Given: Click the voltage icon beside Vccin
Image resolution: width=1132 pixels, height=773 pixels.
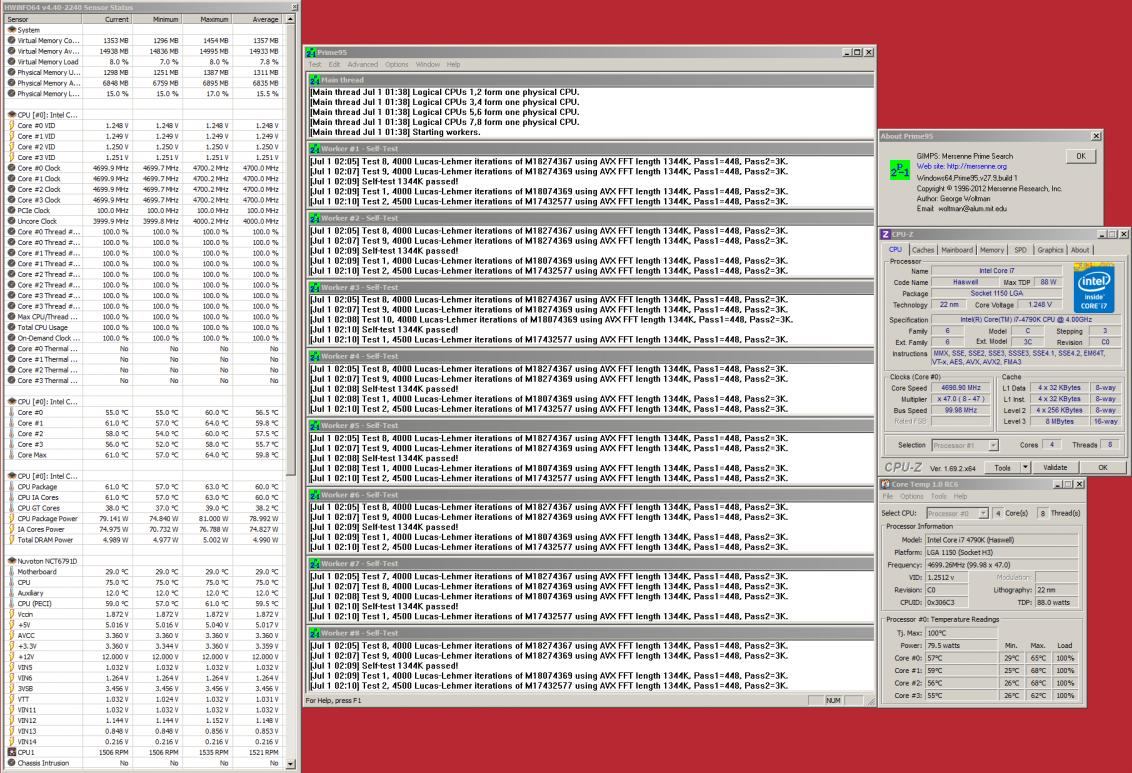Looking at the screenshot, I should point(12,614).
